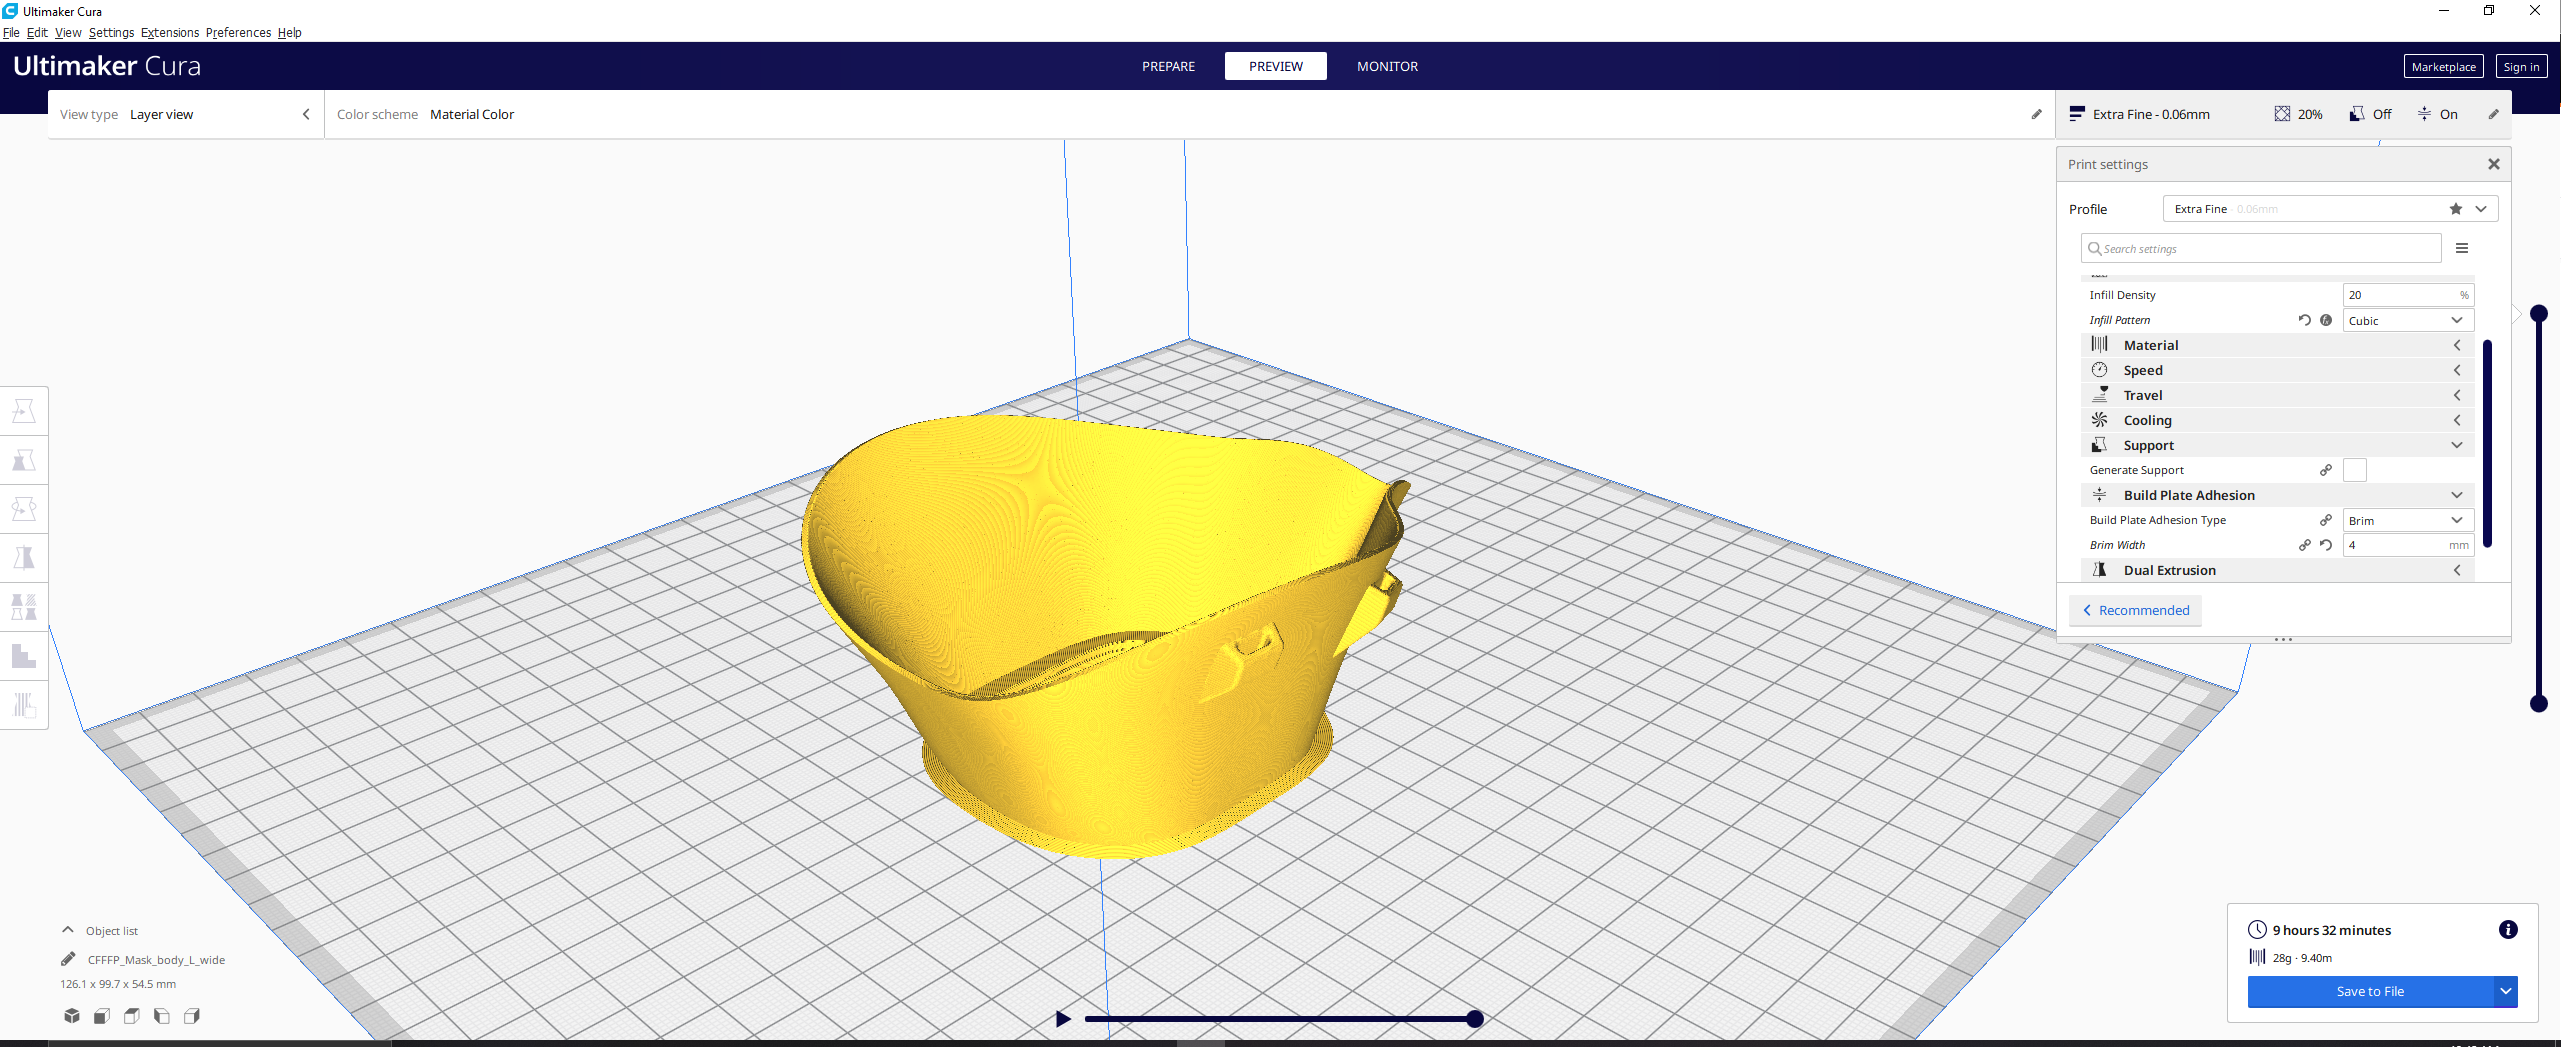Open the Infill Pattern dropdown
The width and height of the screenshot is (2561, 1047).
point(2407,320)
